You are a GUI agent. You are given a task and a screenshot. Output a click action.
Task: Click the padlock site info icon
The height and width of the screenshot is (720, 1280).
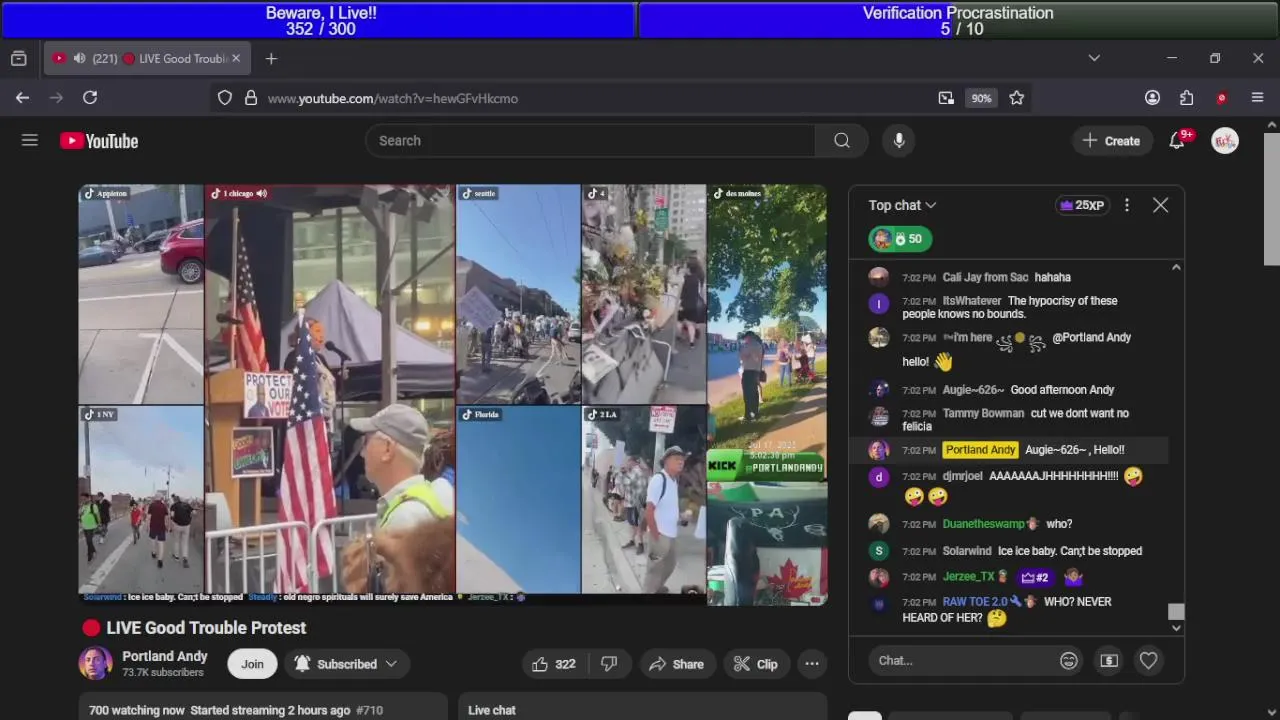pos(251,98)
